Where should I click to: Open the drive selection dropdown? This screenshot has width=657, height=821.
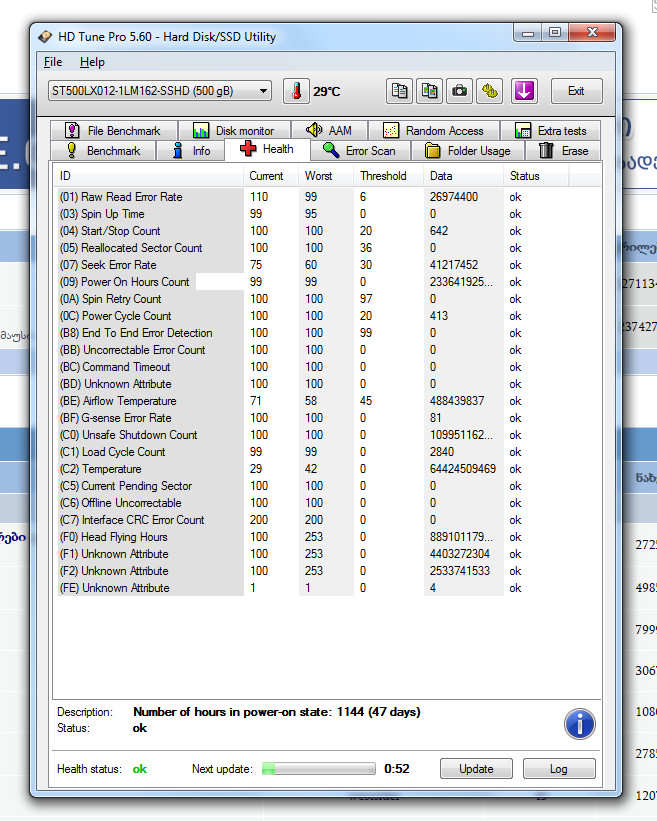160,91
